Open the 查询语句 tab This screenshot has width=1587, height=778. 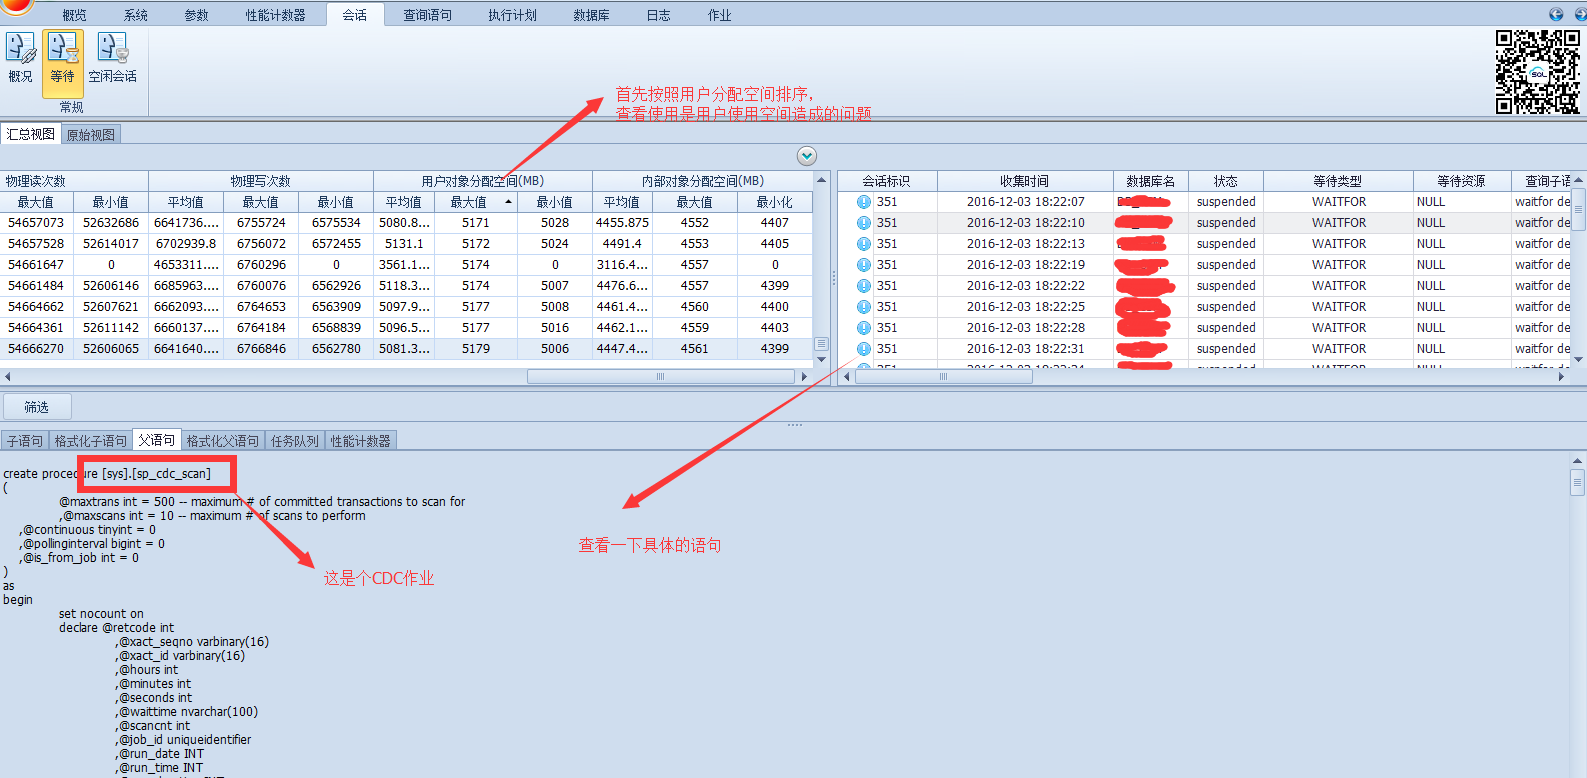click(x=428, y=15)
